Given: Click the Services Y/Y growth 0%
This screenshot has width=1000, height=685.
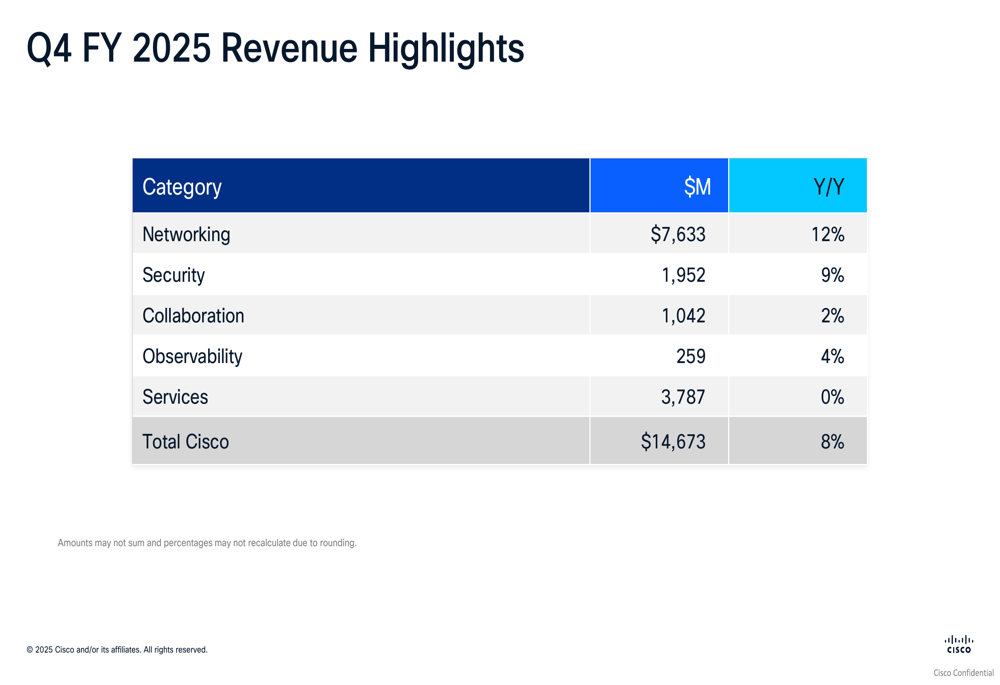Looking at the screenshot, I should click(832, 397).
